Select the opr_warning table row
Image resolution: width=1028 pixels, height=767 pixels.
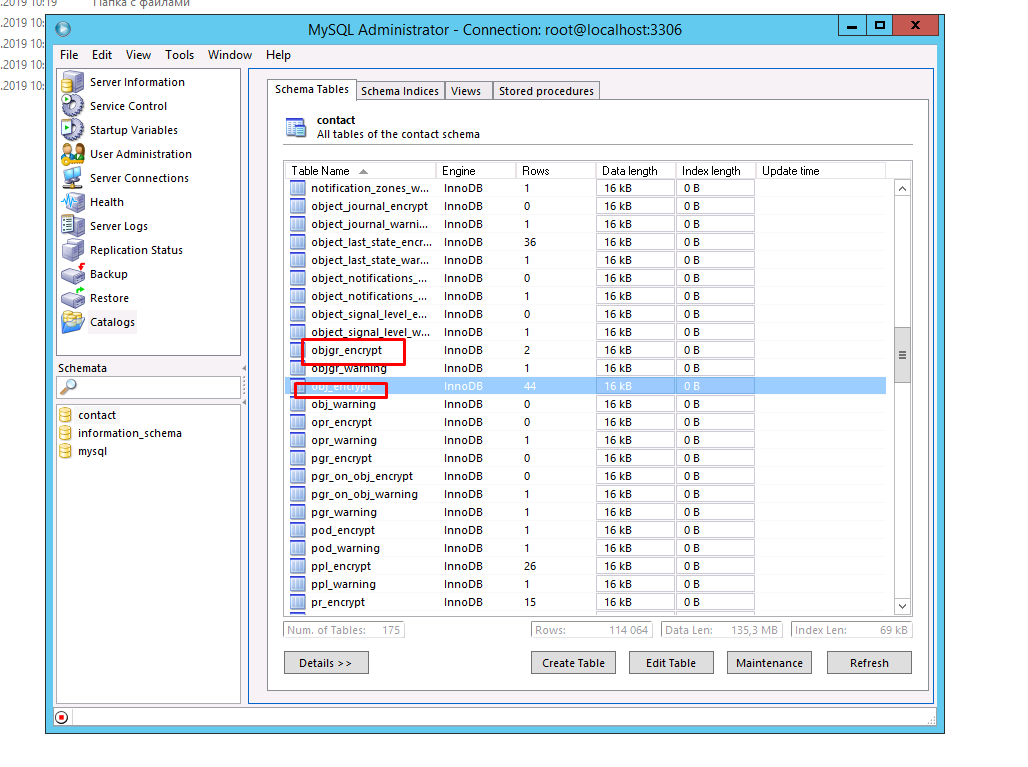click(x=585, y=441)
